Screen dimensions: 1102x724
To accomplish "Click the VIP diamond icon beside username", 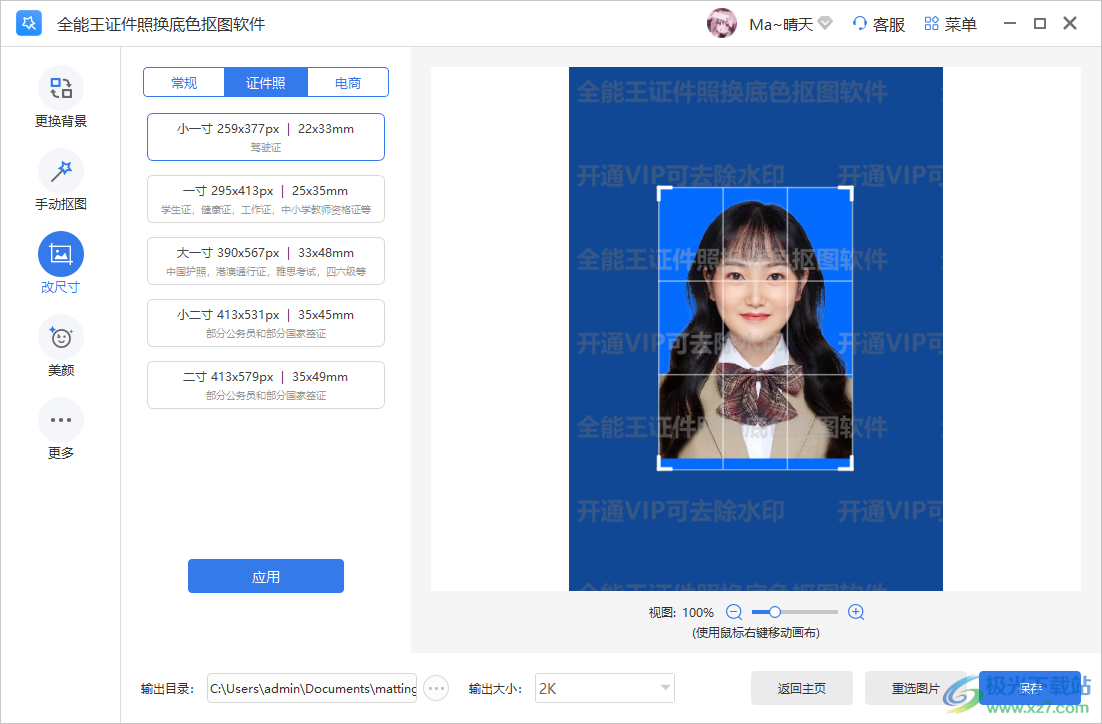I will coord(825,24).
